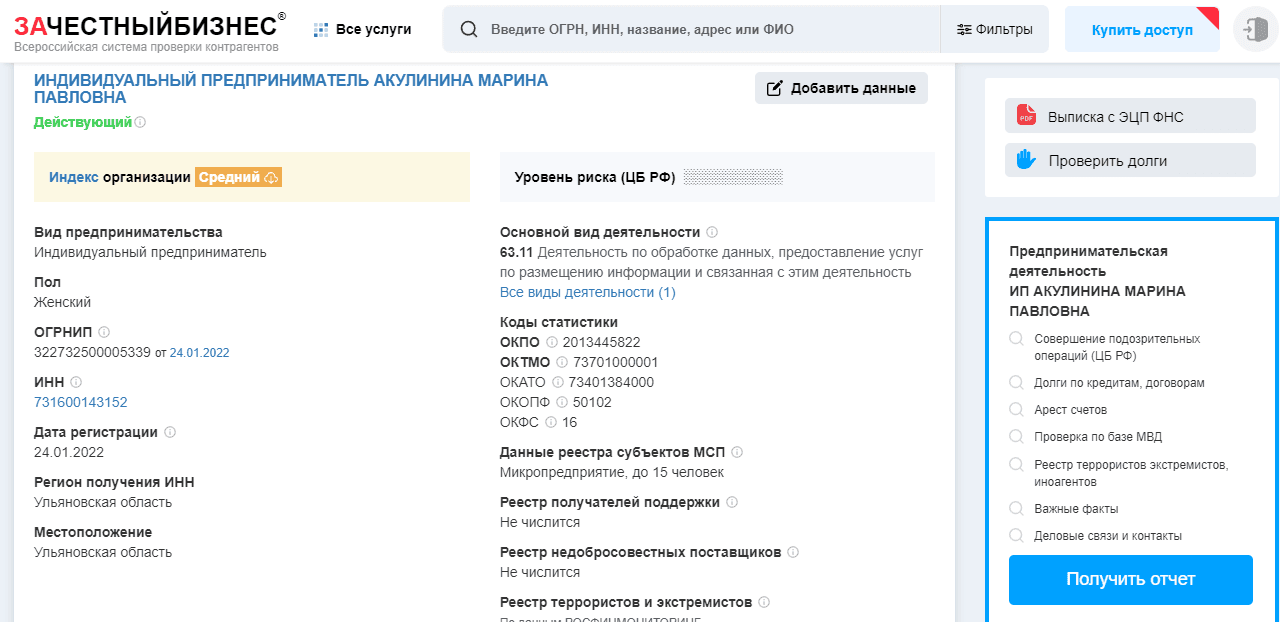Click the sliders icon on «Фильтры»
This screenshot has width=1280, height=622.
966,29
